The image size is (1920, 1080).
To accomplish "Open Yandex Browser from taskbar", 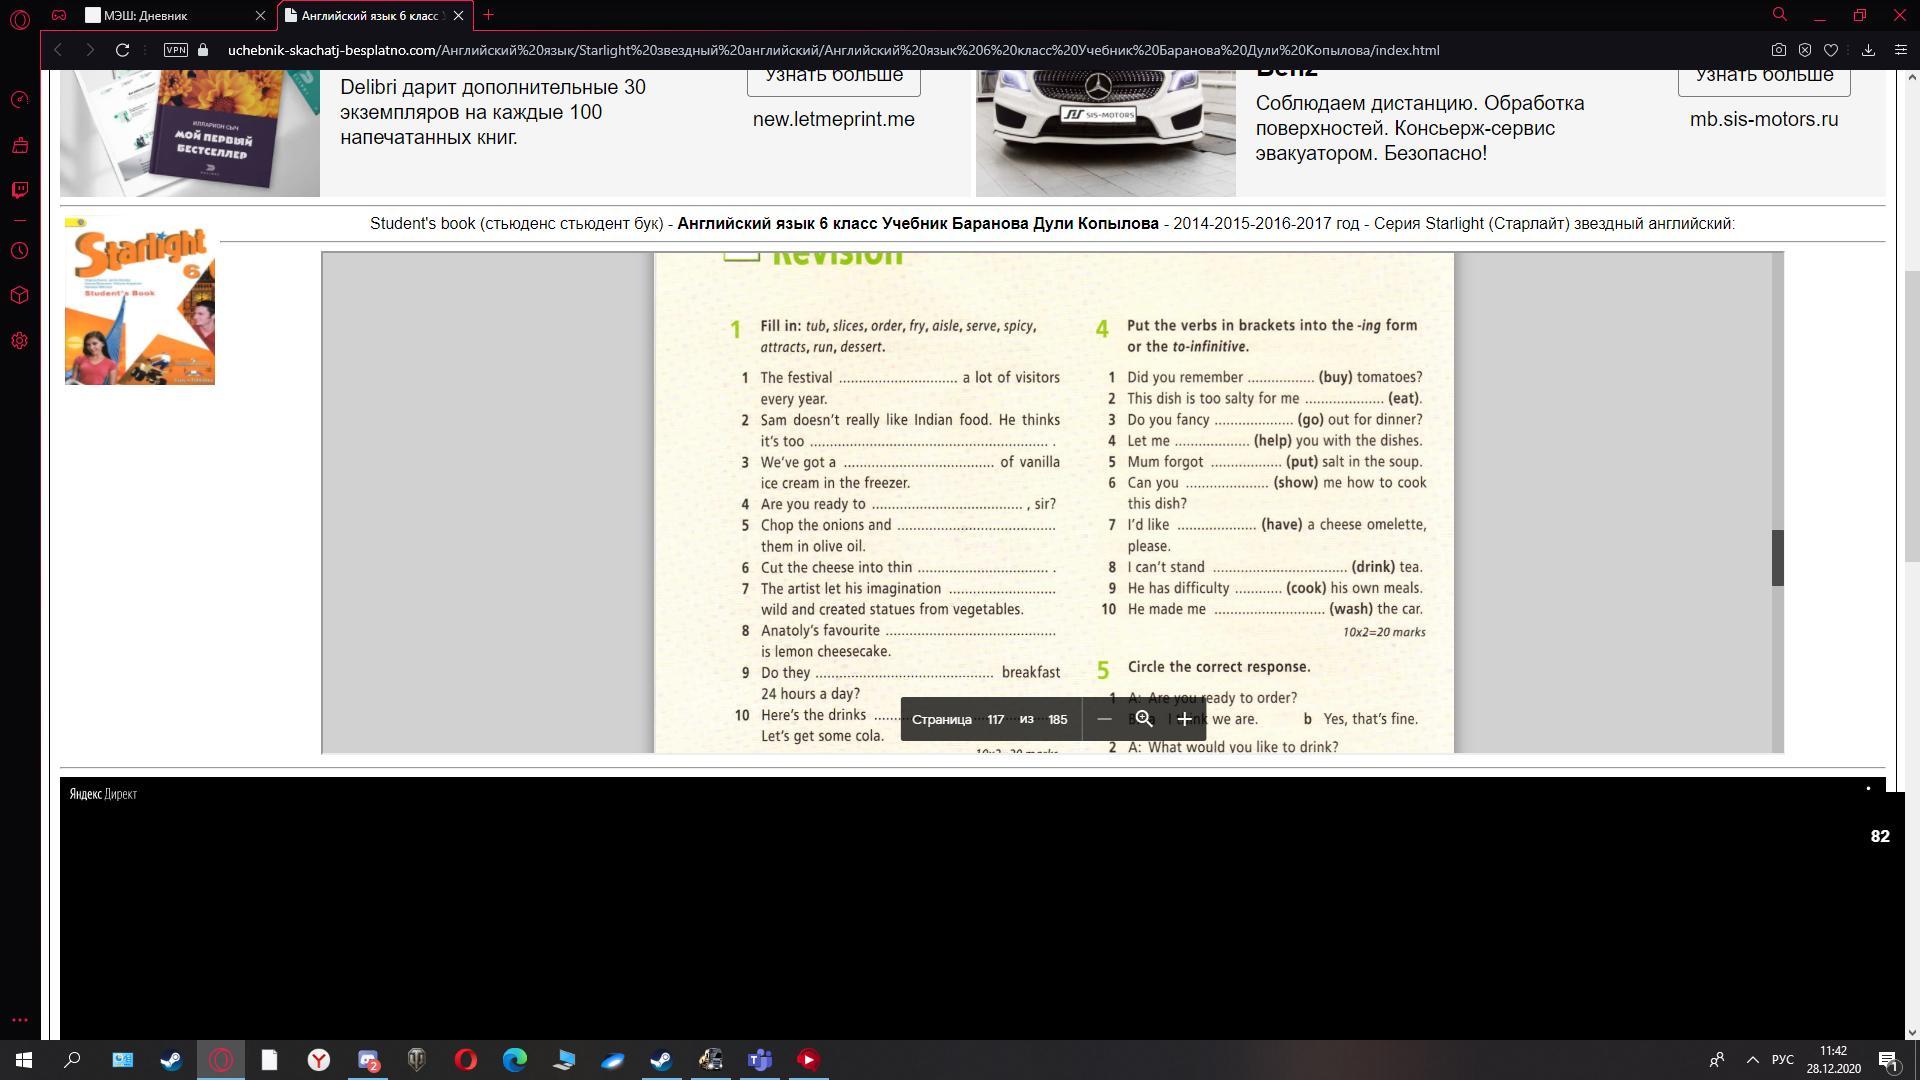I will [319, 1060].
